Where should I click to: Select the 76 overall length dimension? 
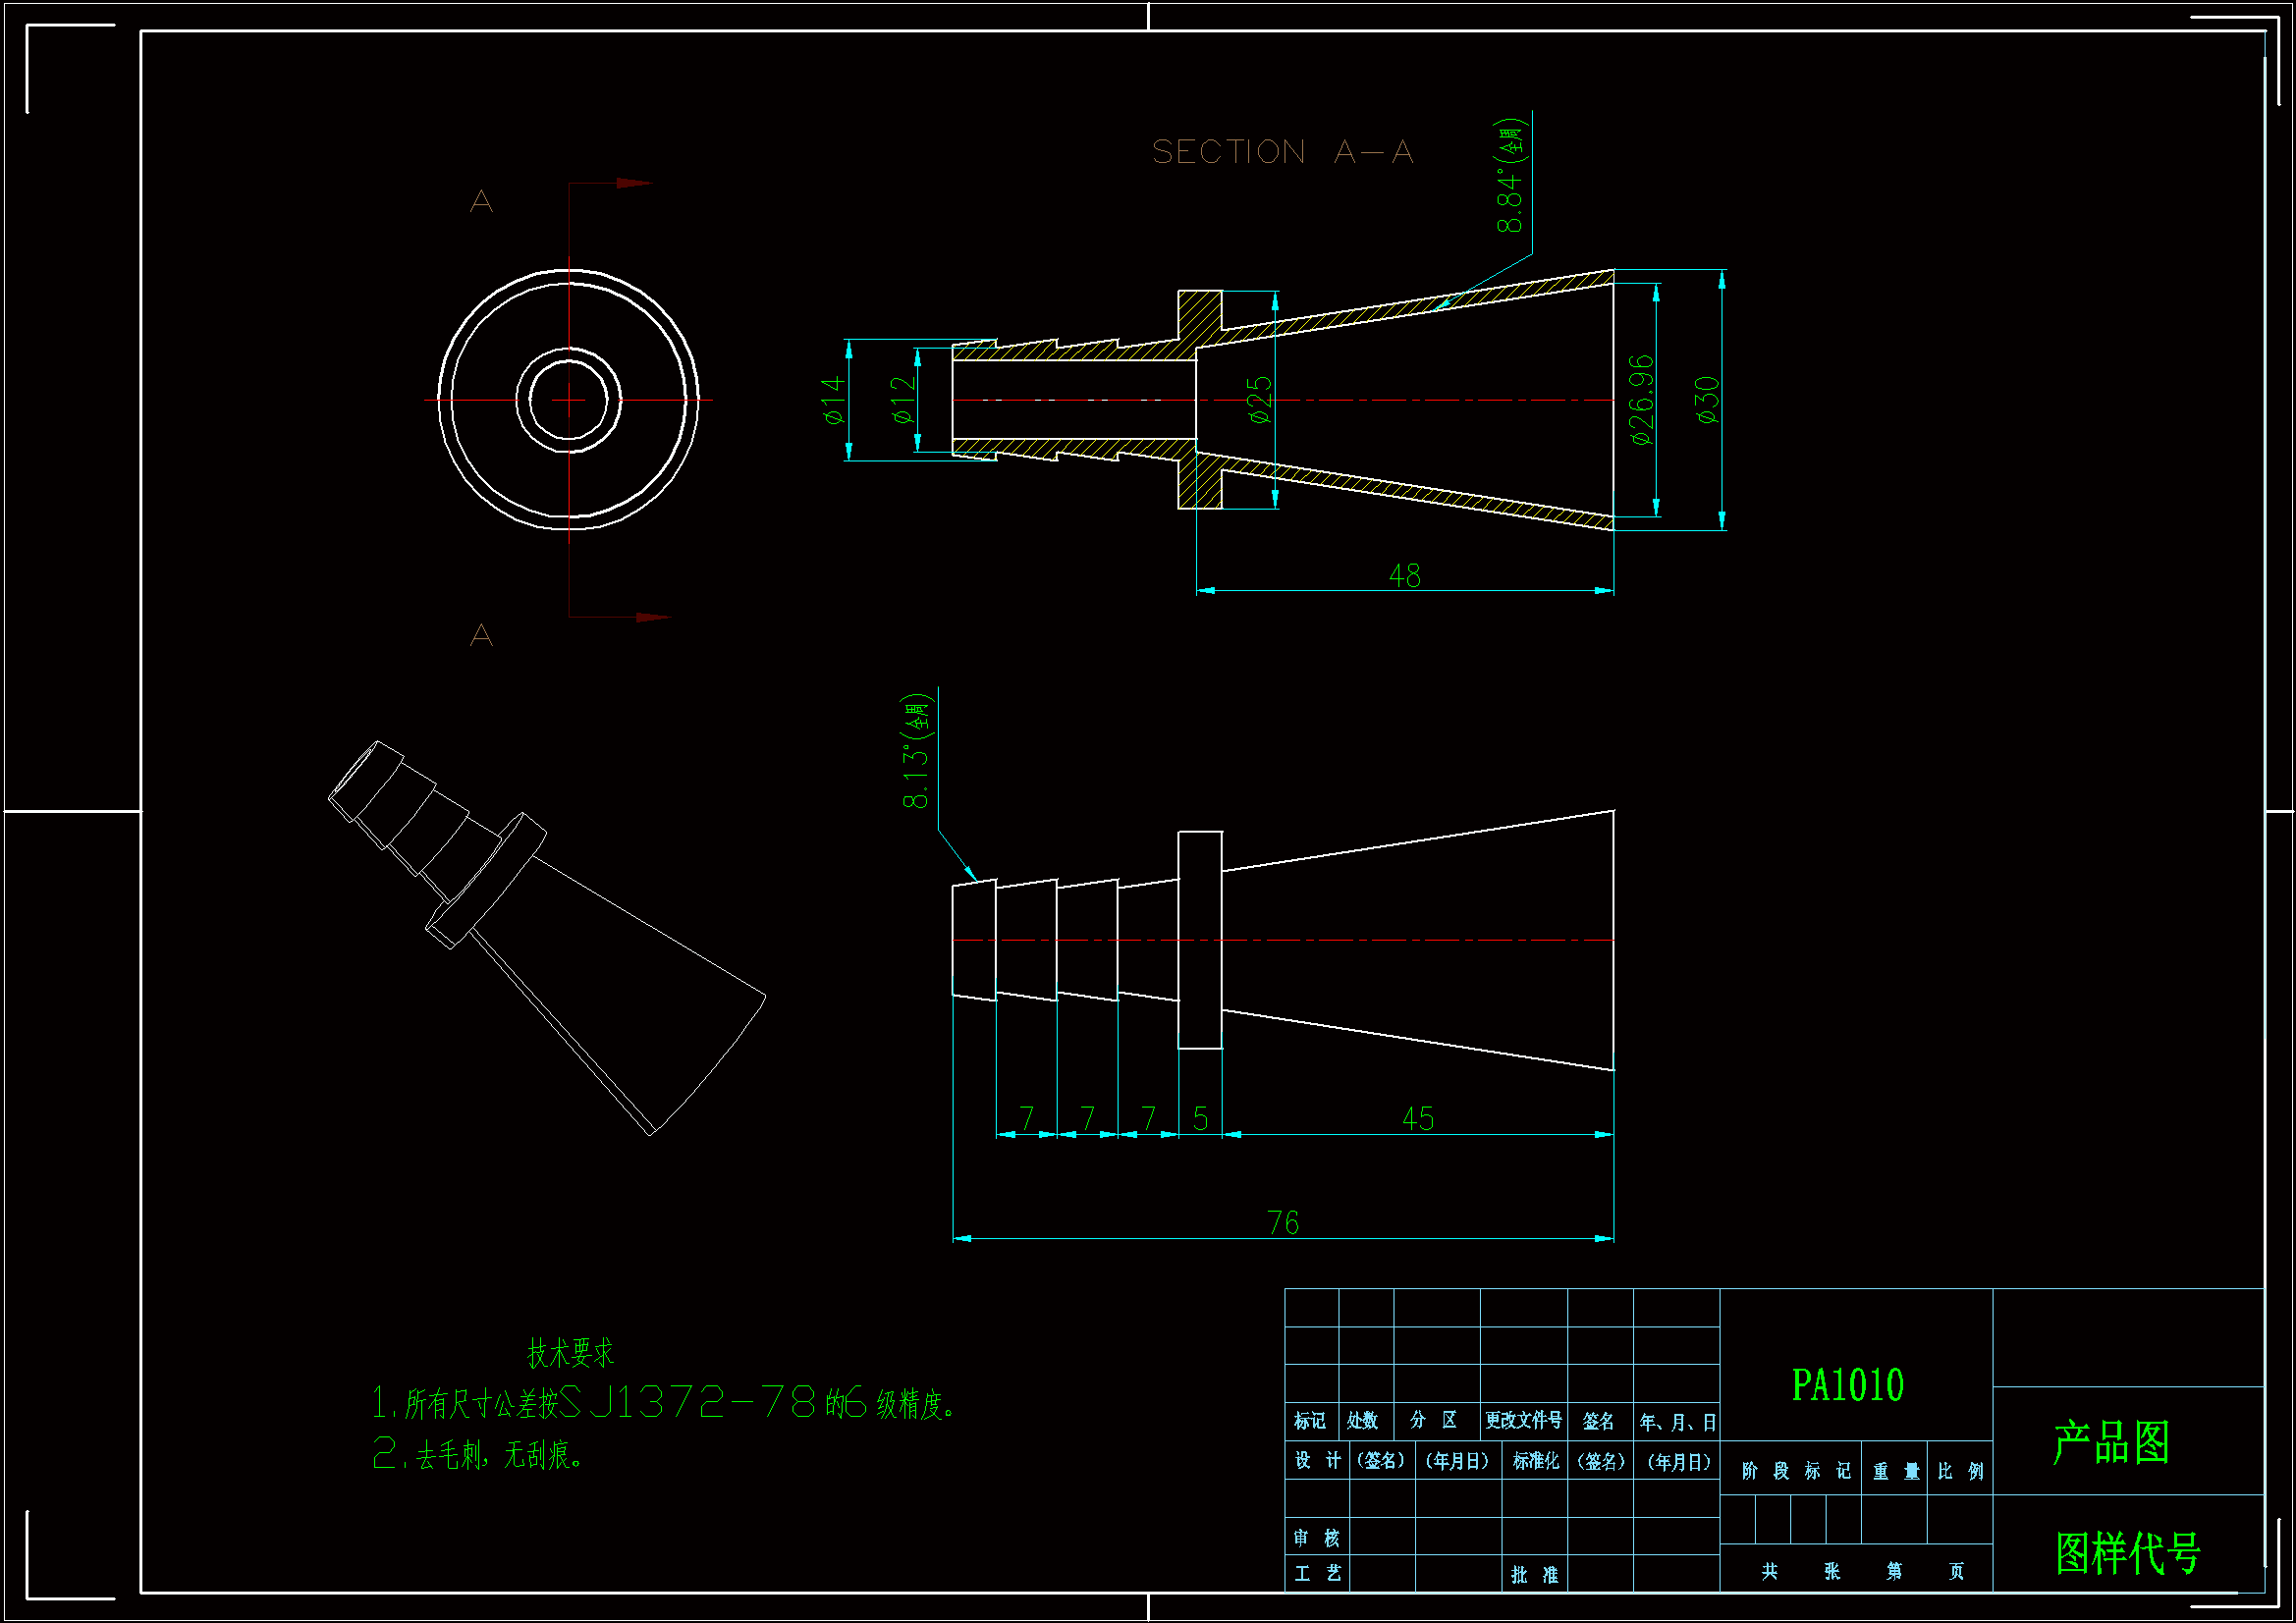(x=1282, y=1223)
